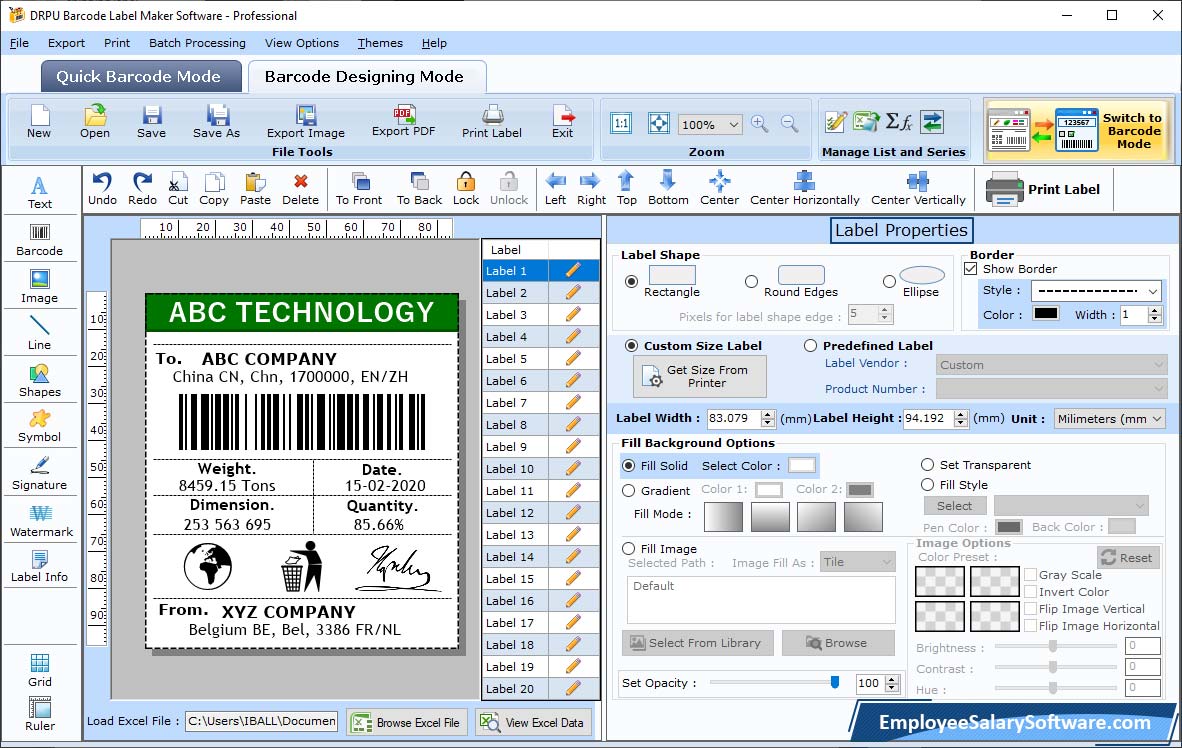
Task: Add a Signature element
Action: tap(40, 474)
